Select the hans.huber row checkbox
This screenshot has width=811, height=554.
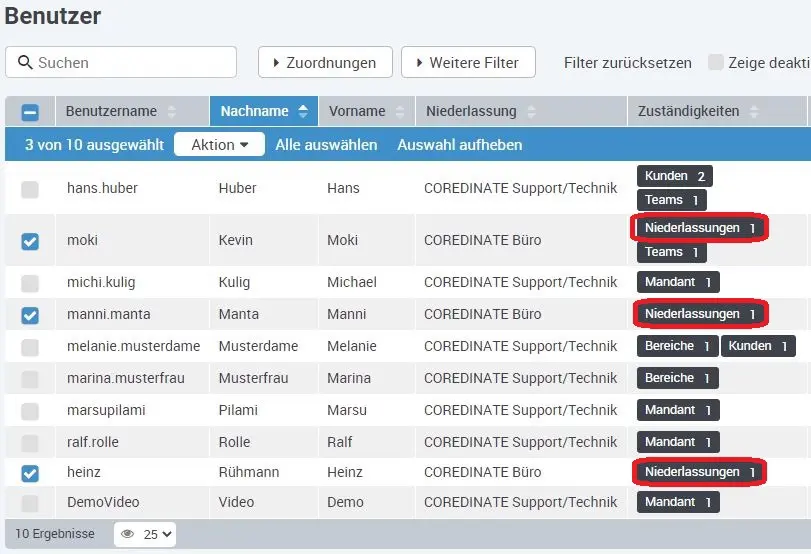(30, 188)
